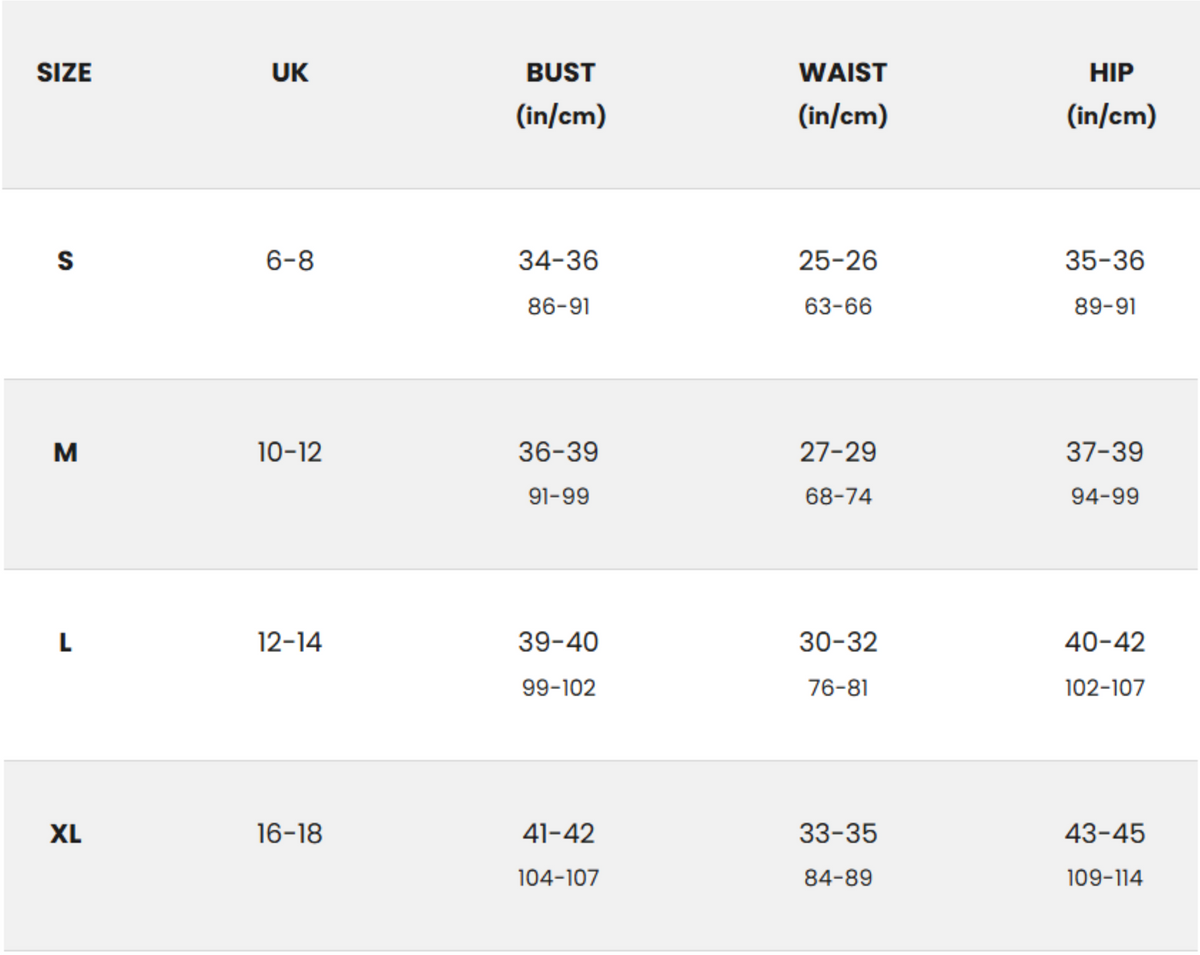1200x955 pixels.
Task: Select UK size 12-14 cell
Action: pos(290,643)
